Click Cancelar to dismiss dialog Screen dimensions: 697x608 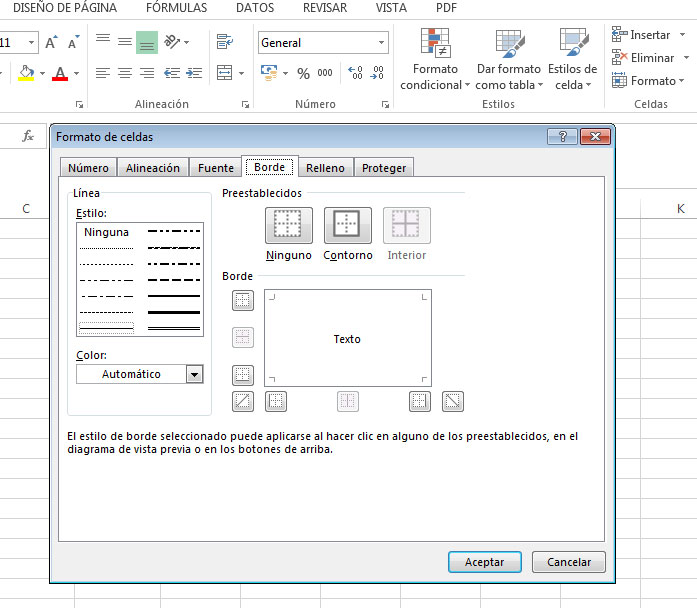point(569,562)
